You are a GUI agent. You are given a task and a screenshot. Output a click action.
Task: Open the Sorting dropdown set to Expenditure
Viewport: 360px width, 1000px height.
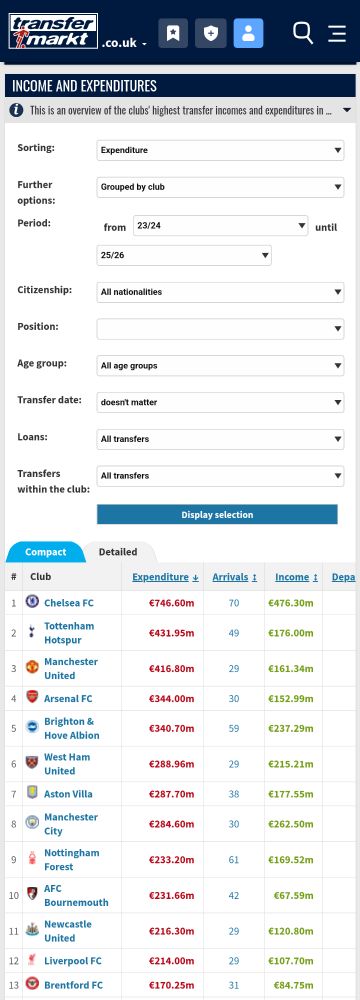(x=220, y=151)
